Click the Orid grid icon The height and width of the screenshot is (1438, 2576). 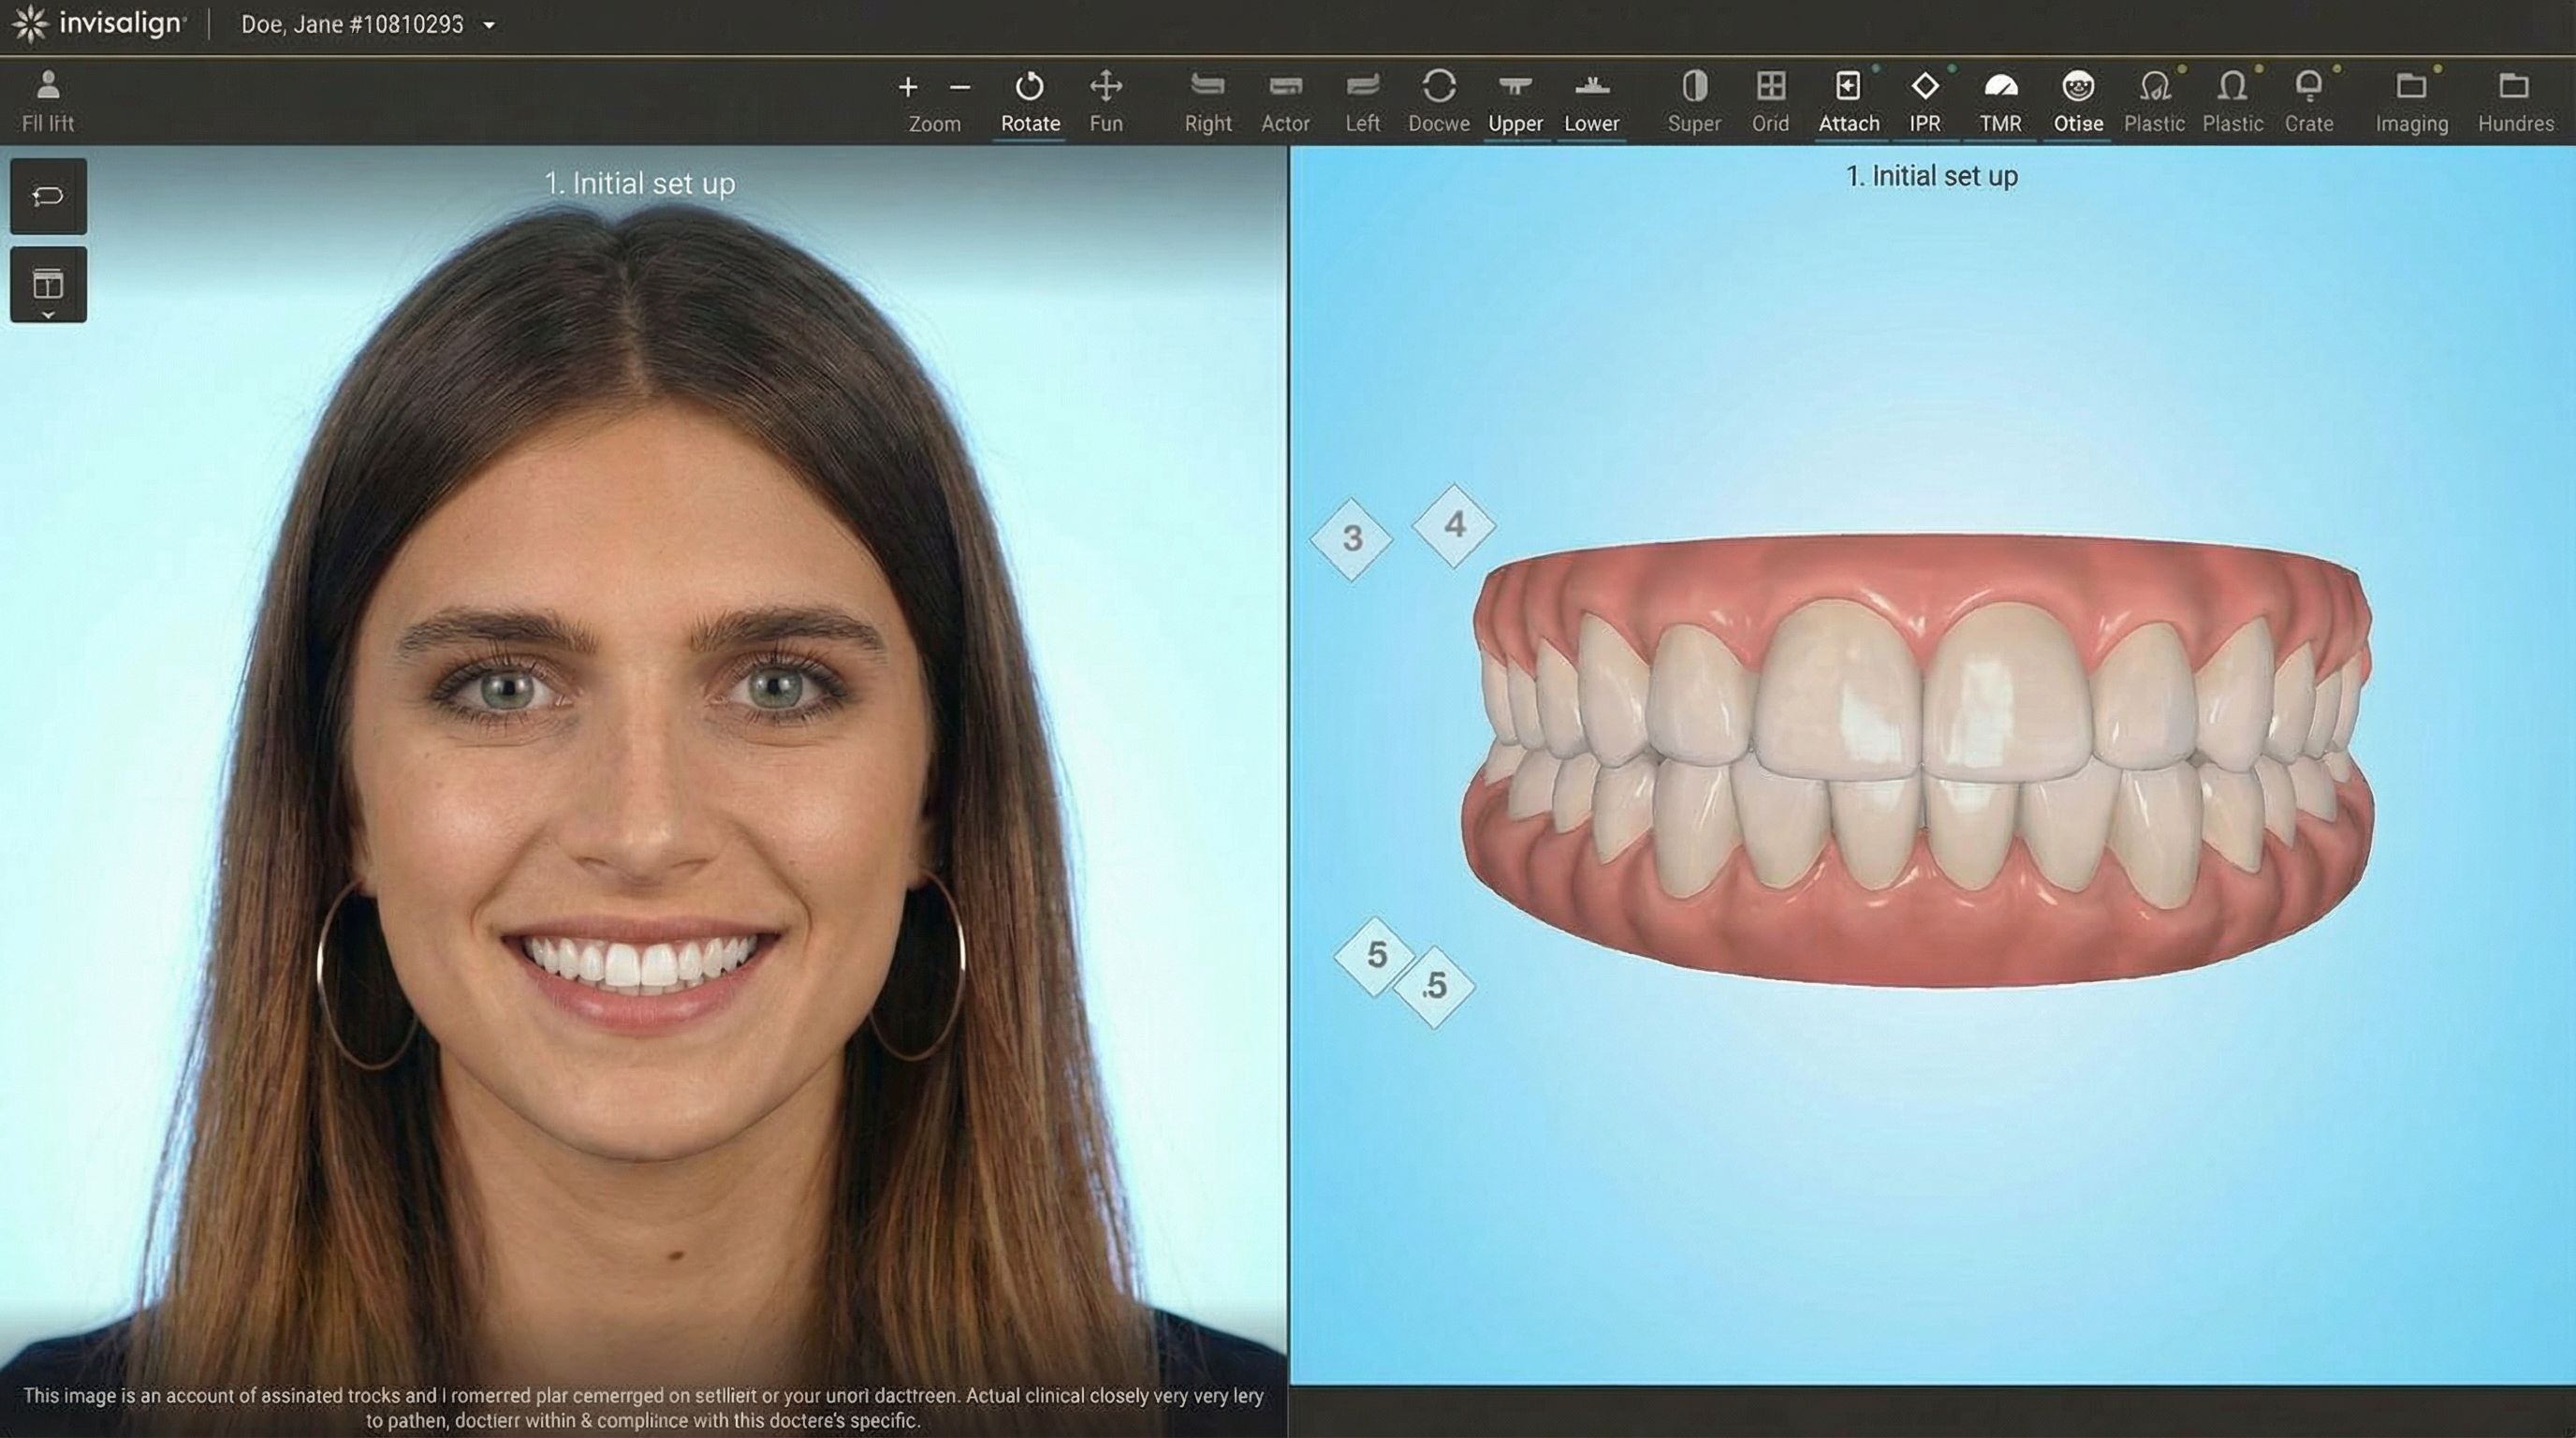[x=1770, y=87]
